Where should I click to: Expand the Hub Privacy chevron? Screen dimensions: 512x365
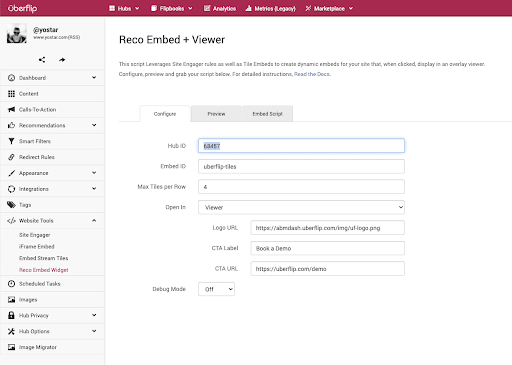coord(94,315)
